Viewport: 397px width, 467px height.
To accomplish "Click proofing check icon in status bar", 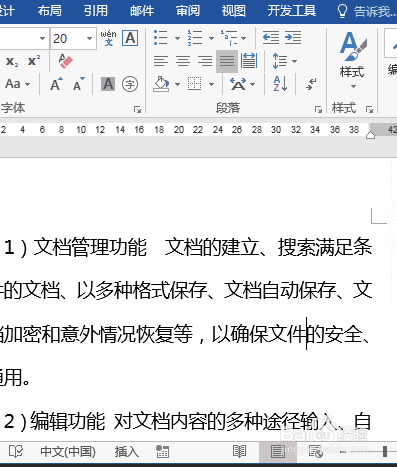I will click(16, 452).
